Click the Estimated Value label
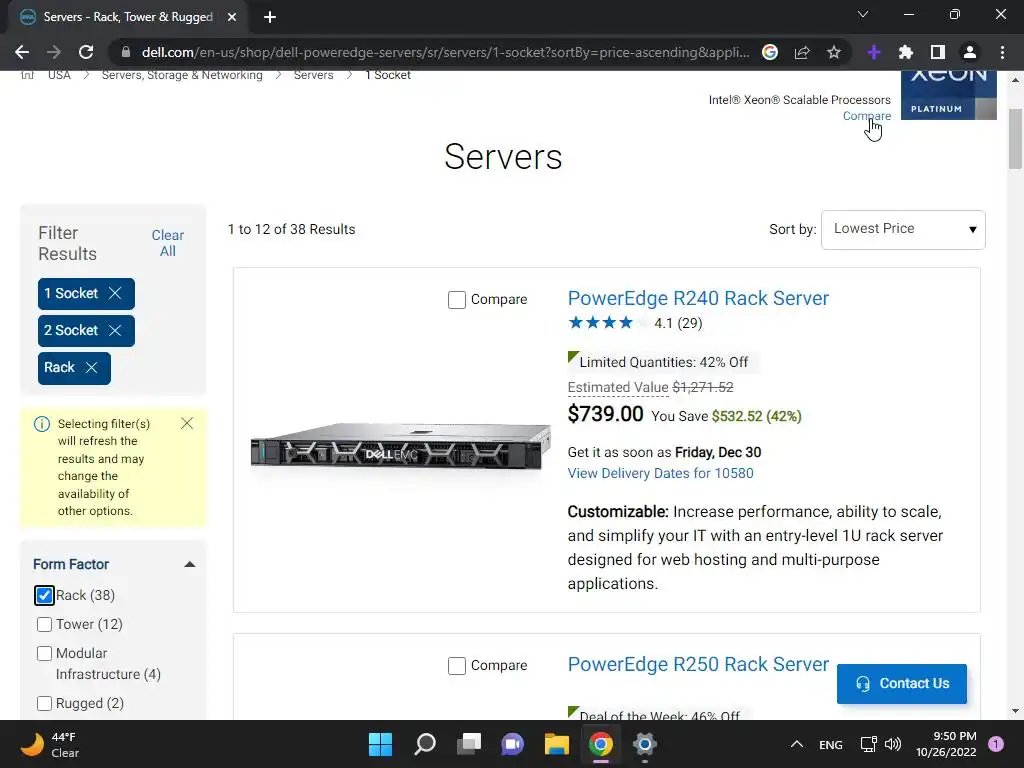Viewport: 1024px width, 768px height. point(618,387)
